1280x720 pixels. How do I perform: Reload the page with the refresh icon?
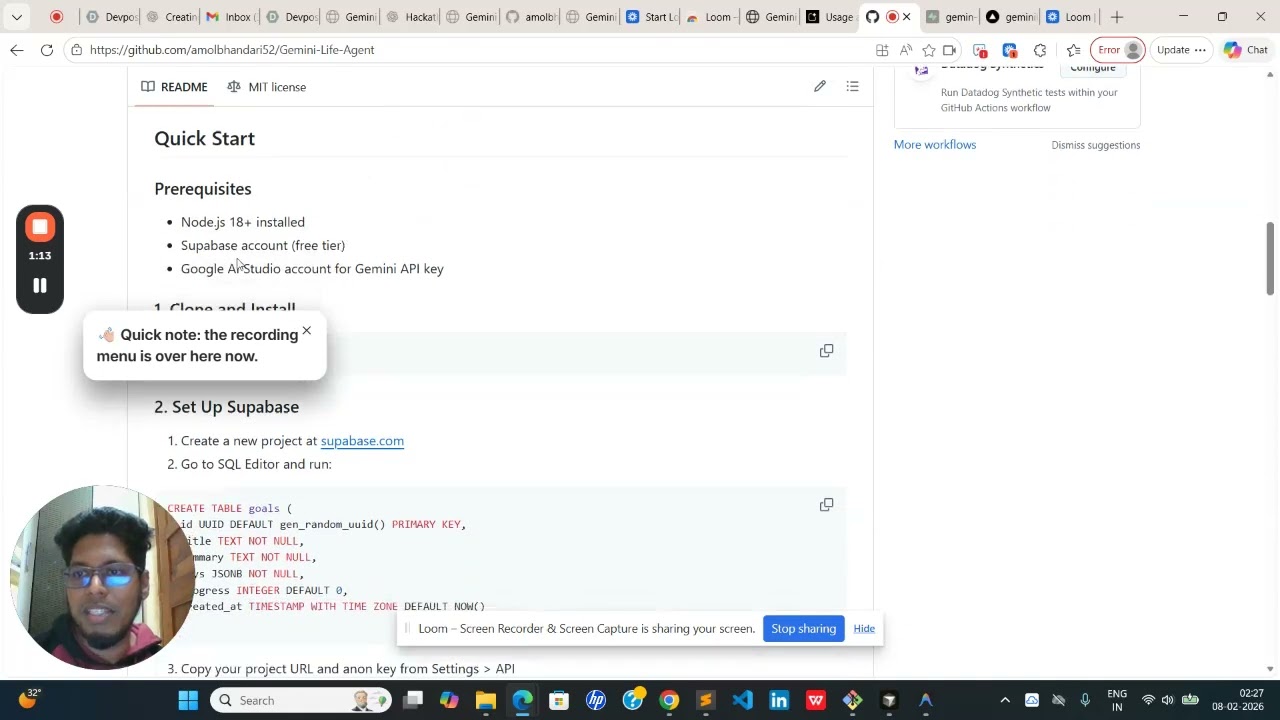47,50
